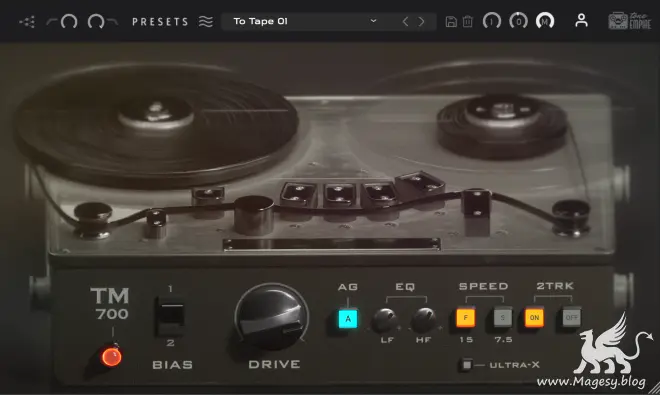Open the user account icon
Viewport: 660px width, 395px height.
click(581, 21)
